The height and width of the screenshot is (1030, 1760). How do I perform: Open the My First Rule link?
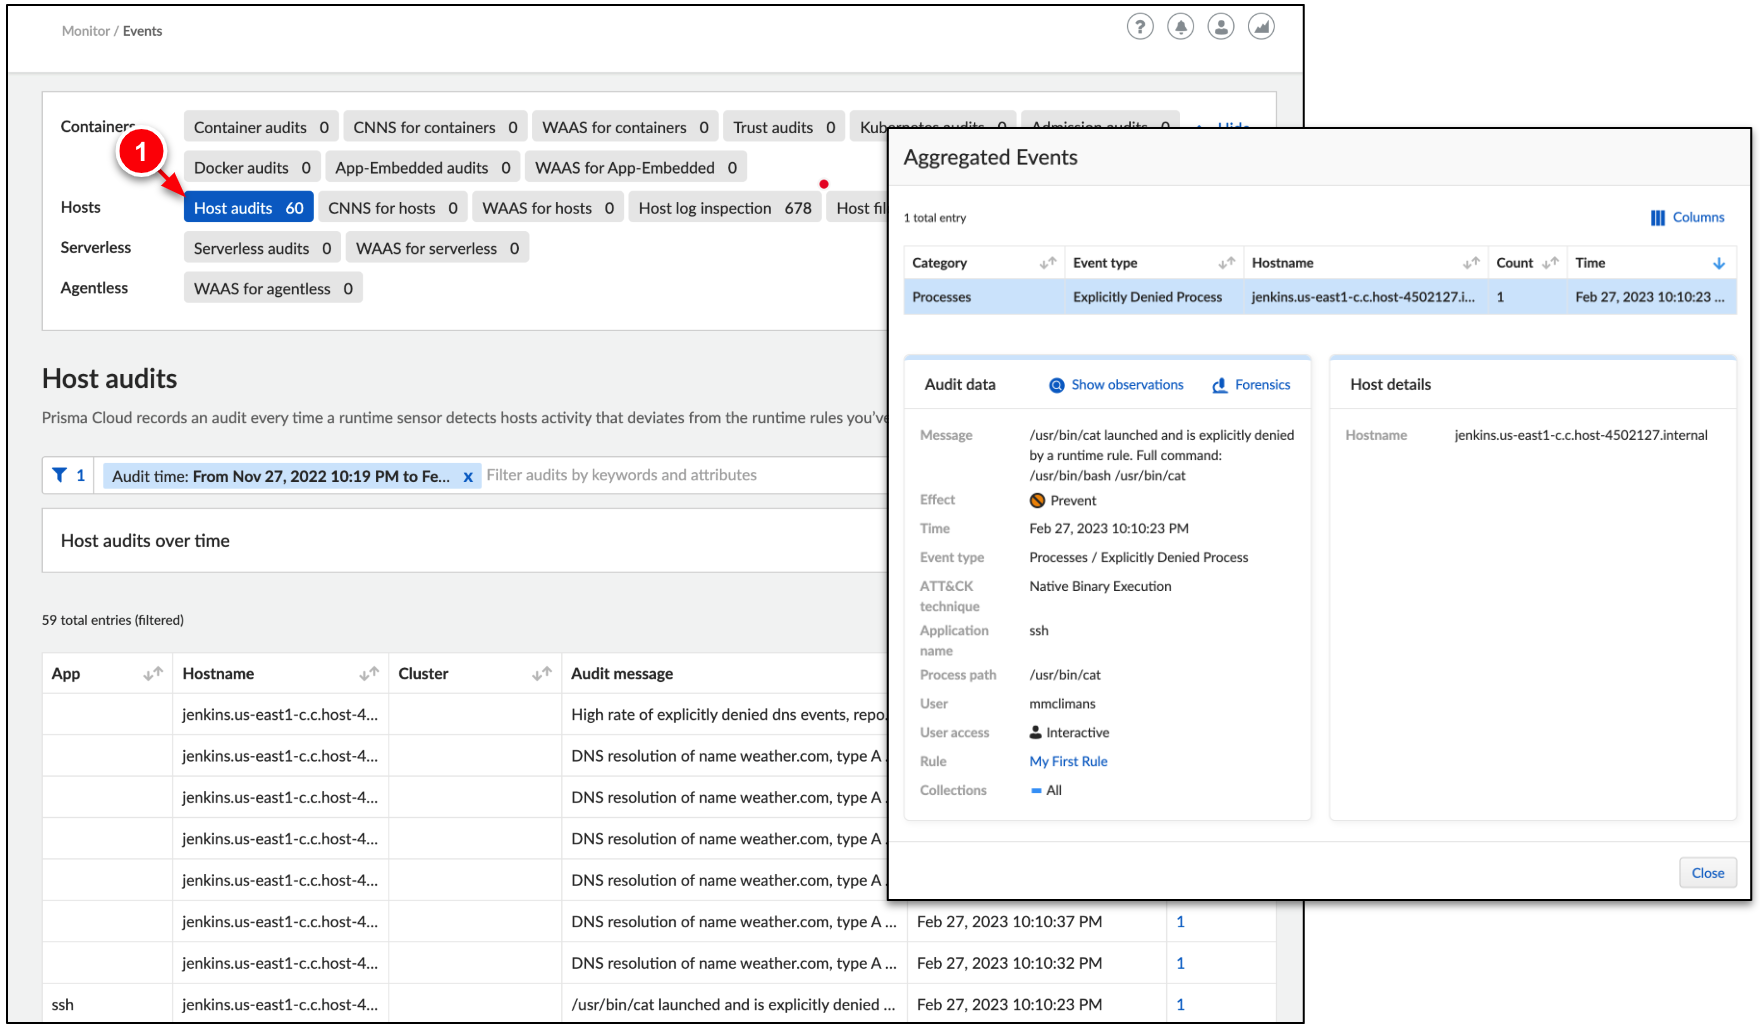pyautogui.click(x=1067, y=761)
